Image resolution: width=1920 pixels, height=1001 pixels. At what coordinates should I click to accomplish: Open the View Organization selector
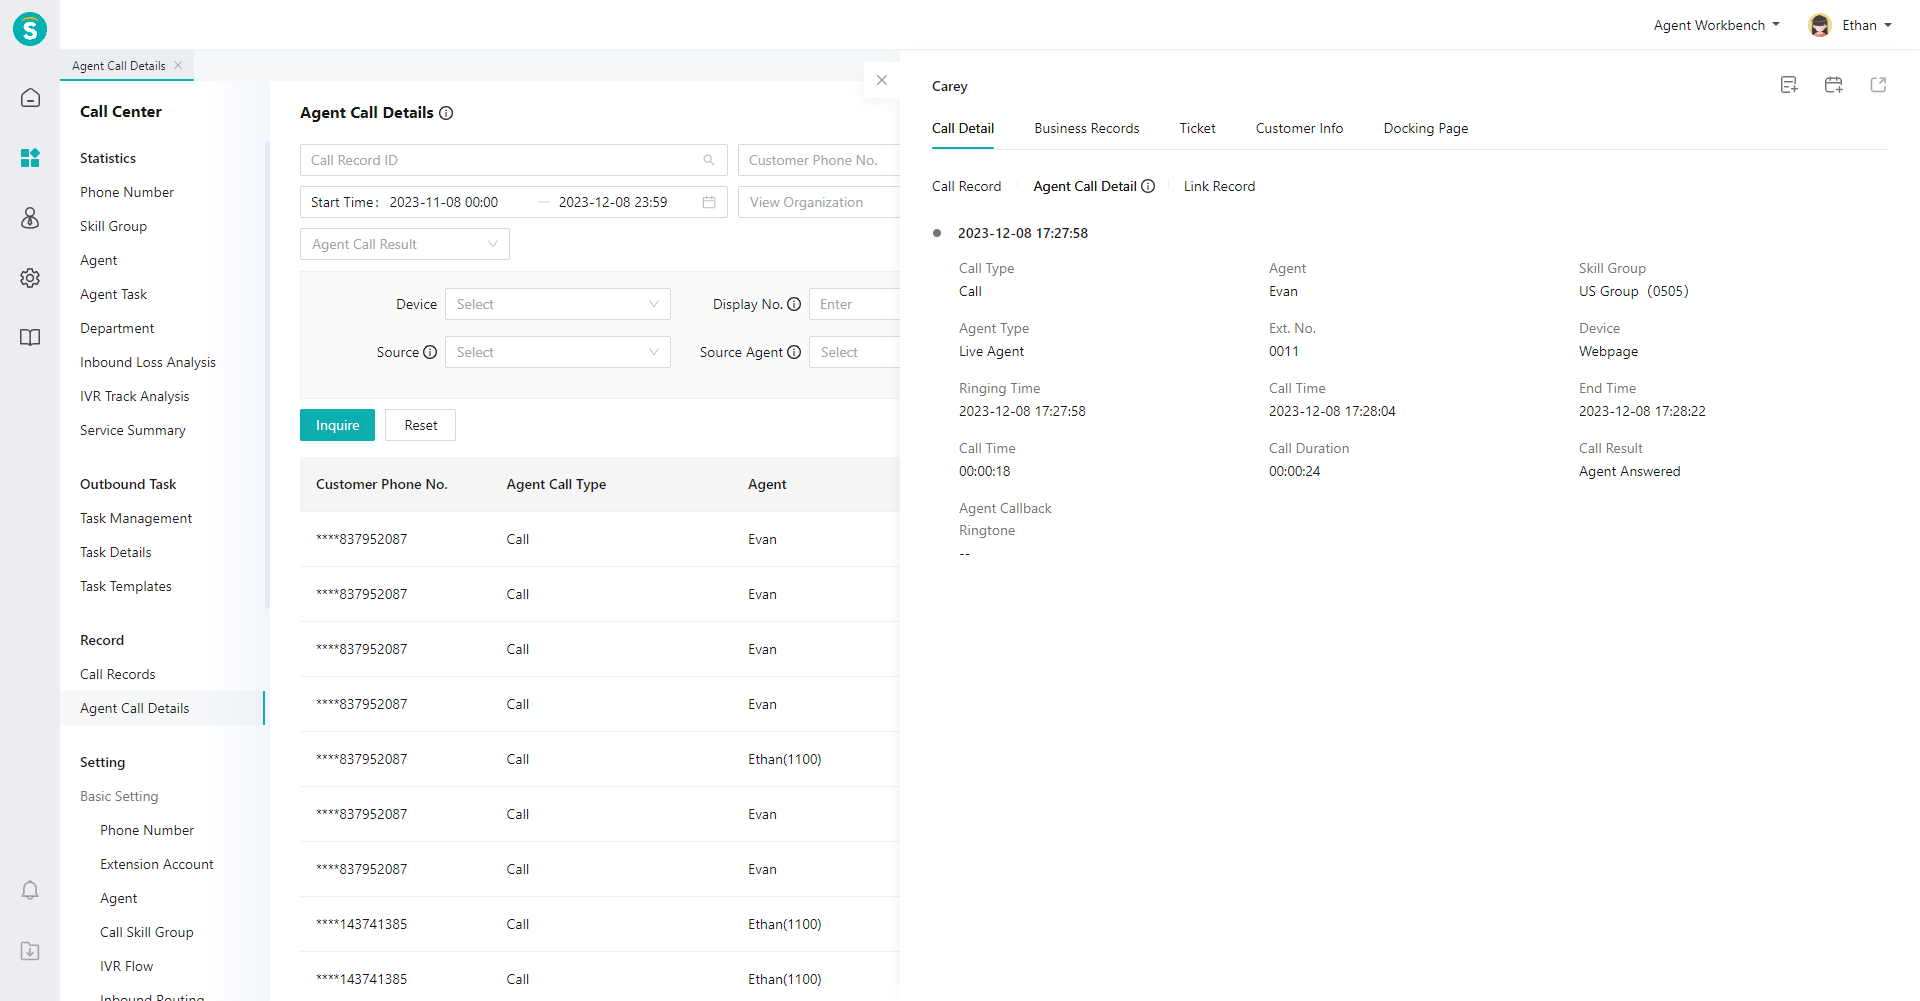click(x=819, y=202)
